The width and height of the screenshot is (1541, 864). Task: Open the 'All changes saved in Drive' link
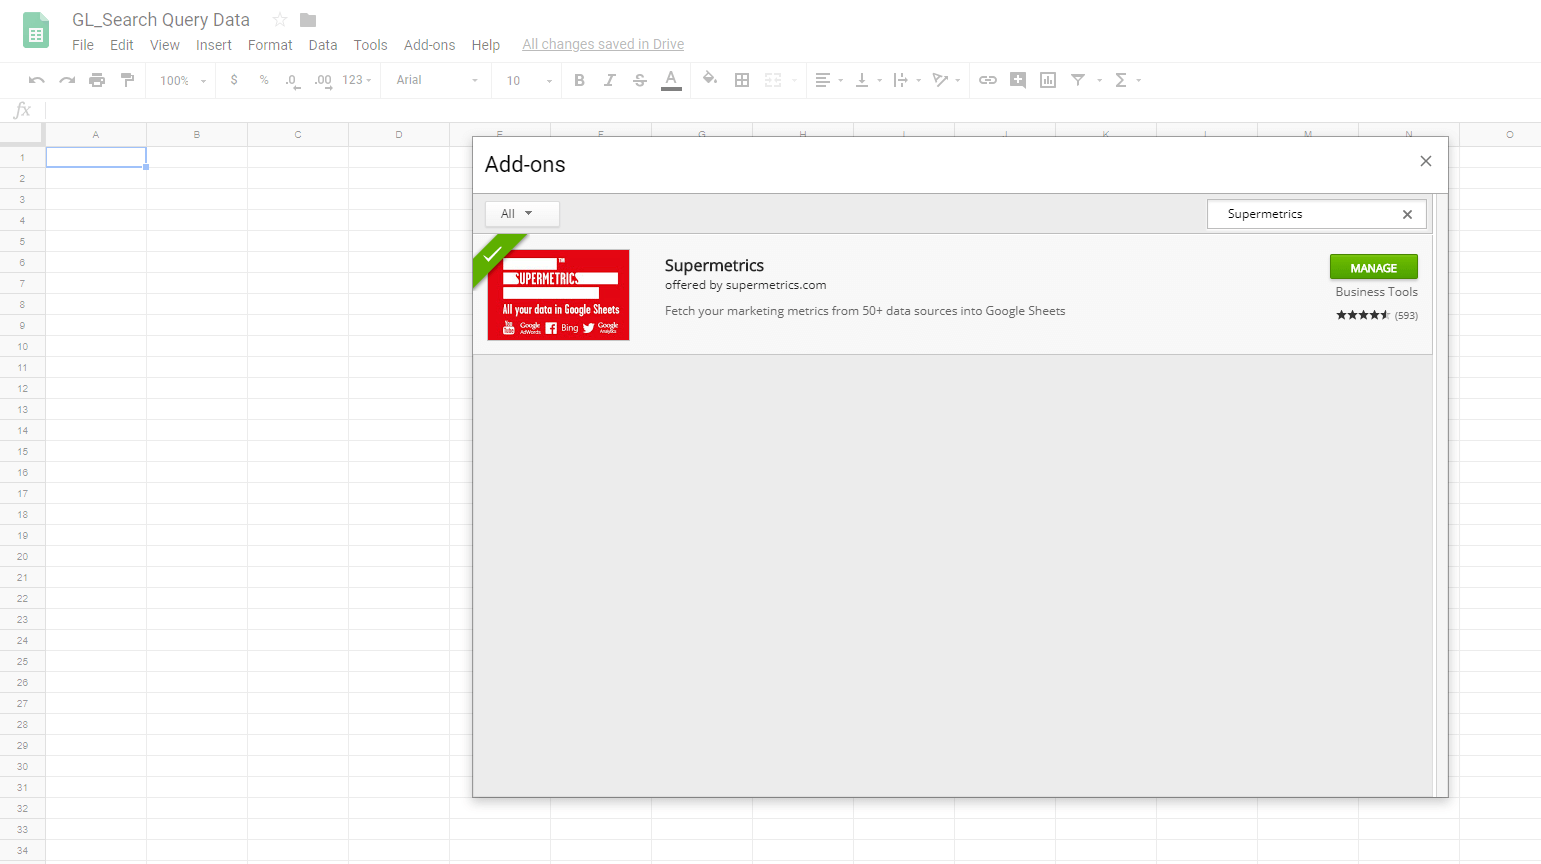(603, 44)
